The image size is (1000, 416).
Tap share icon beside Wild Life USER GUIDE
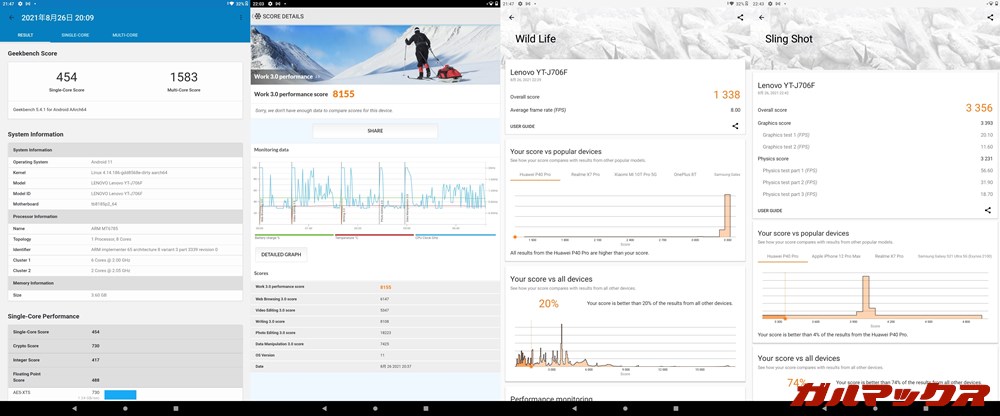[x=735, y=126]
